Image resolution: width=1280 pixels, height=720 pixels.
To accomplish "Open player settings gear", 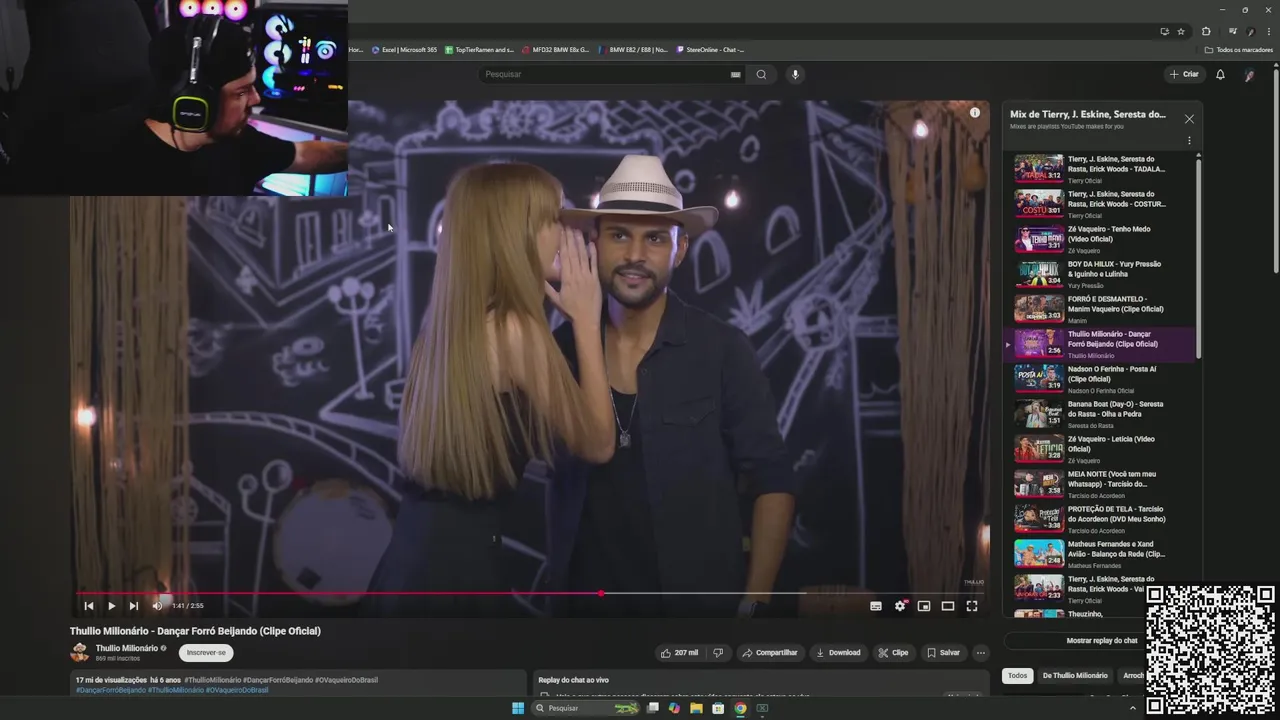I will 900,606.
